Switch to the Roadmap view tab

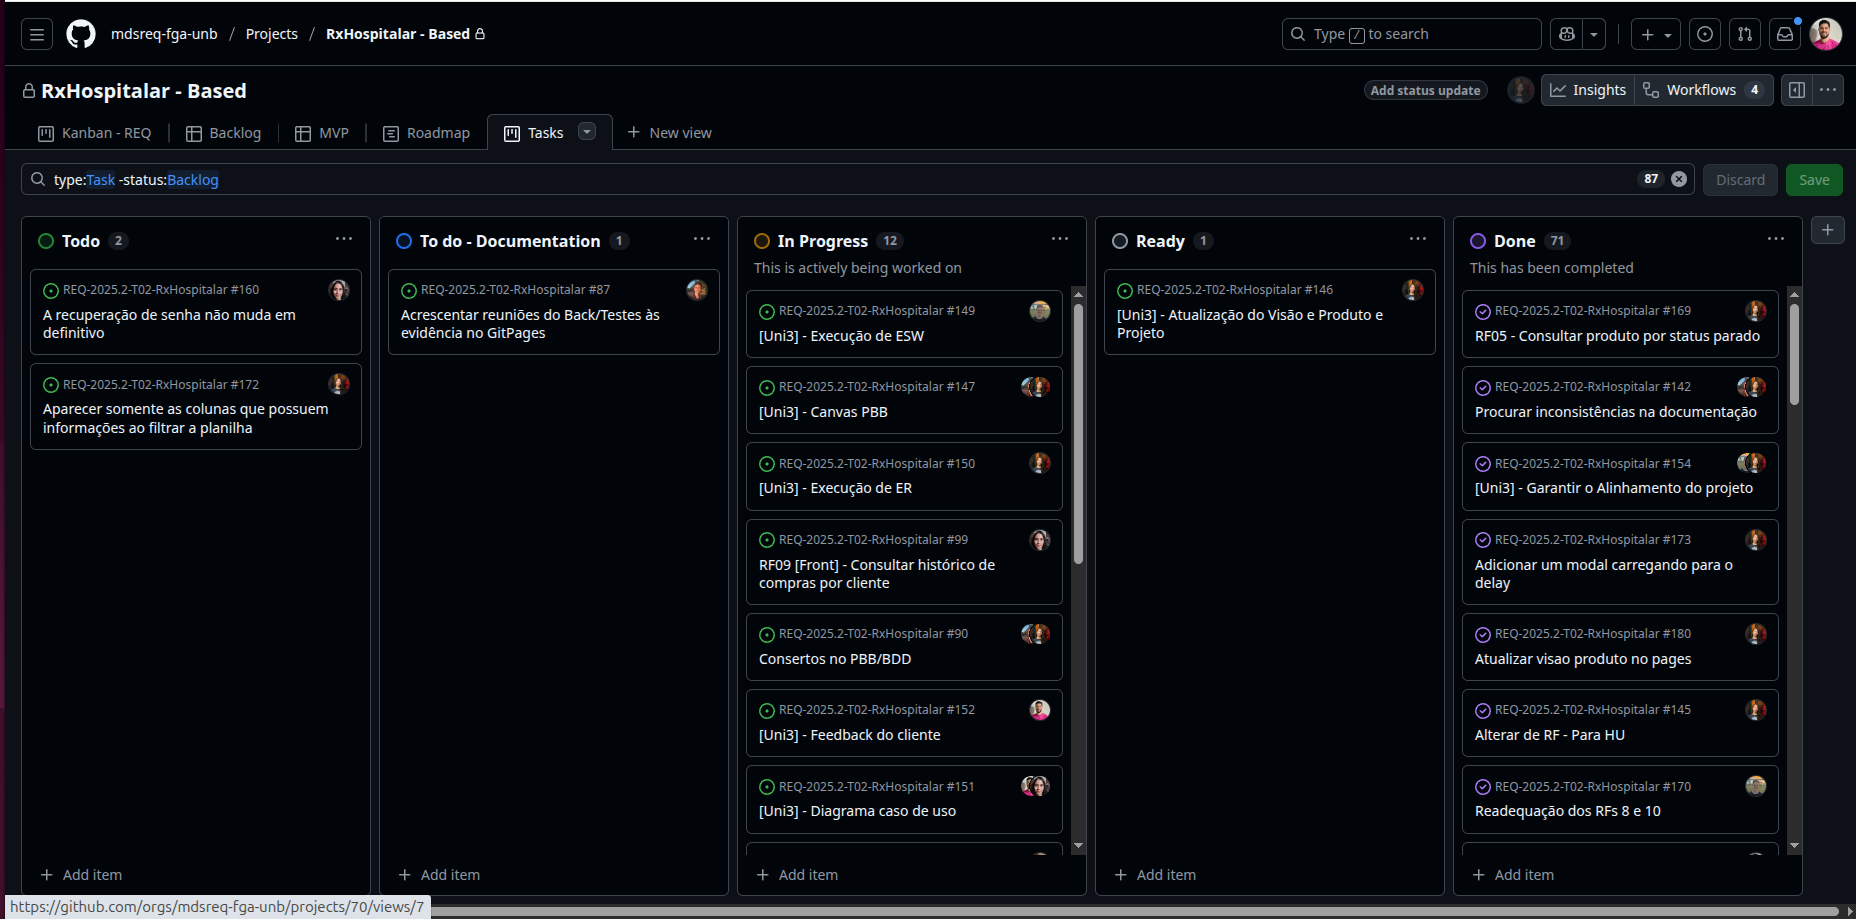(x=427, y=133)
